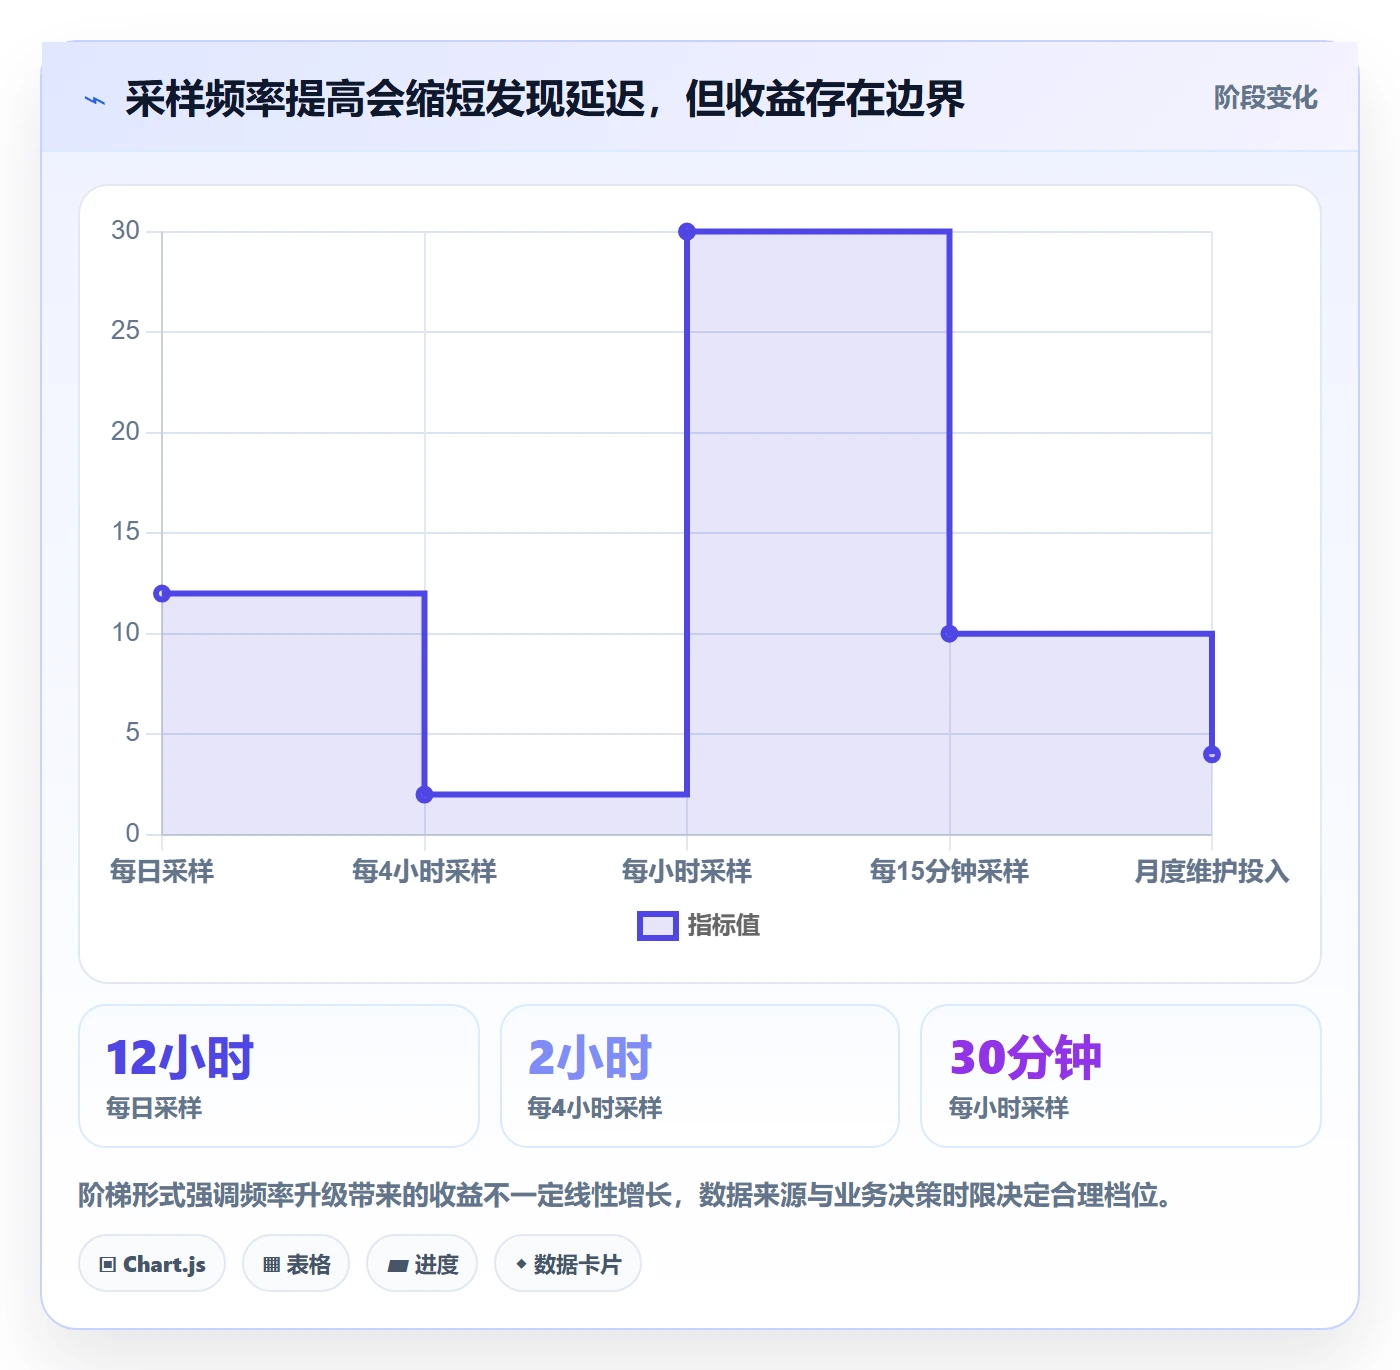Select the 月度维护投入 data point at 4

(x=1212, y=755)
